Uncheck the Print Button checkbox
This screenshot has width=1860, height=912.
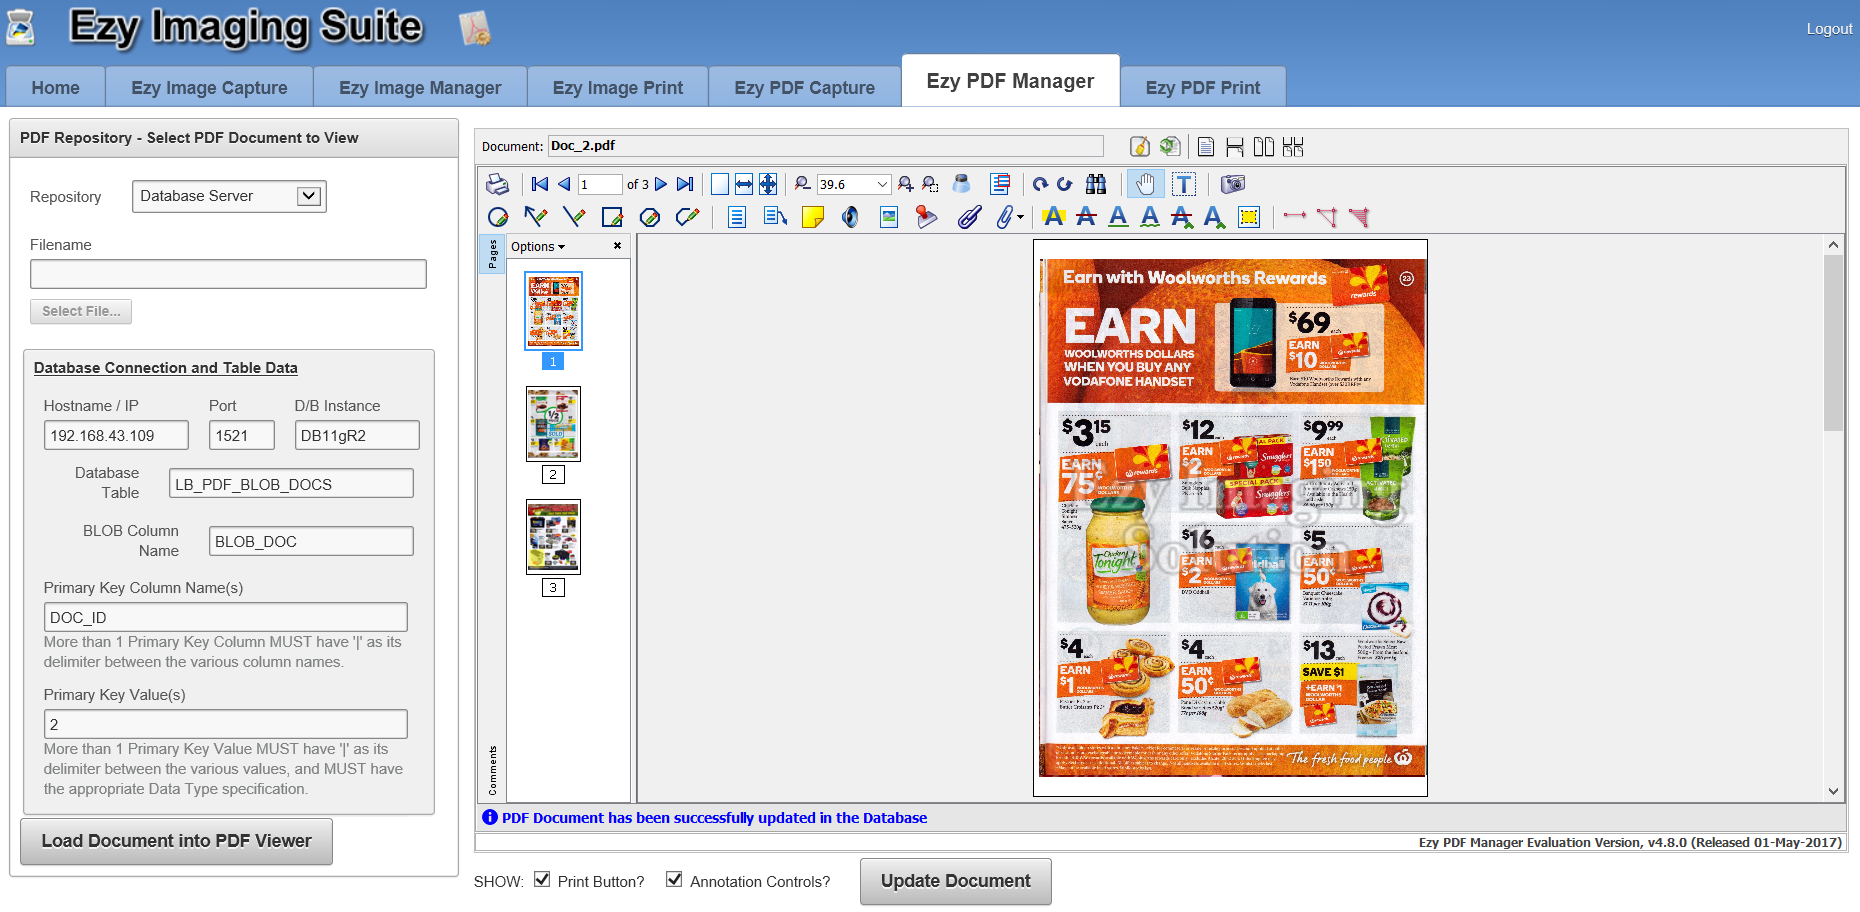pos(542,880)
